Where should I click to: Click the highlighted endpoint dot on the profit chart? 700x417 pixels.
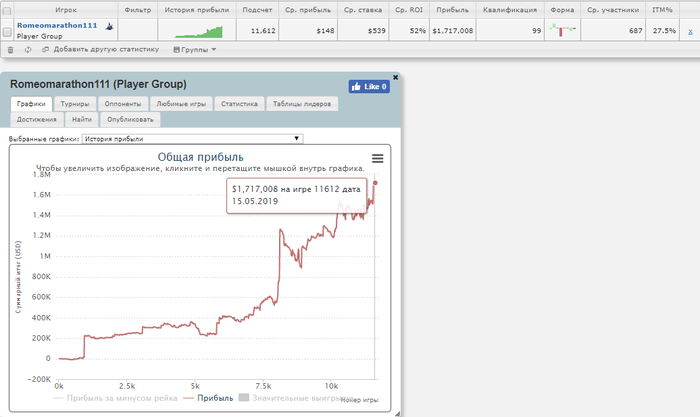[375, 183]
